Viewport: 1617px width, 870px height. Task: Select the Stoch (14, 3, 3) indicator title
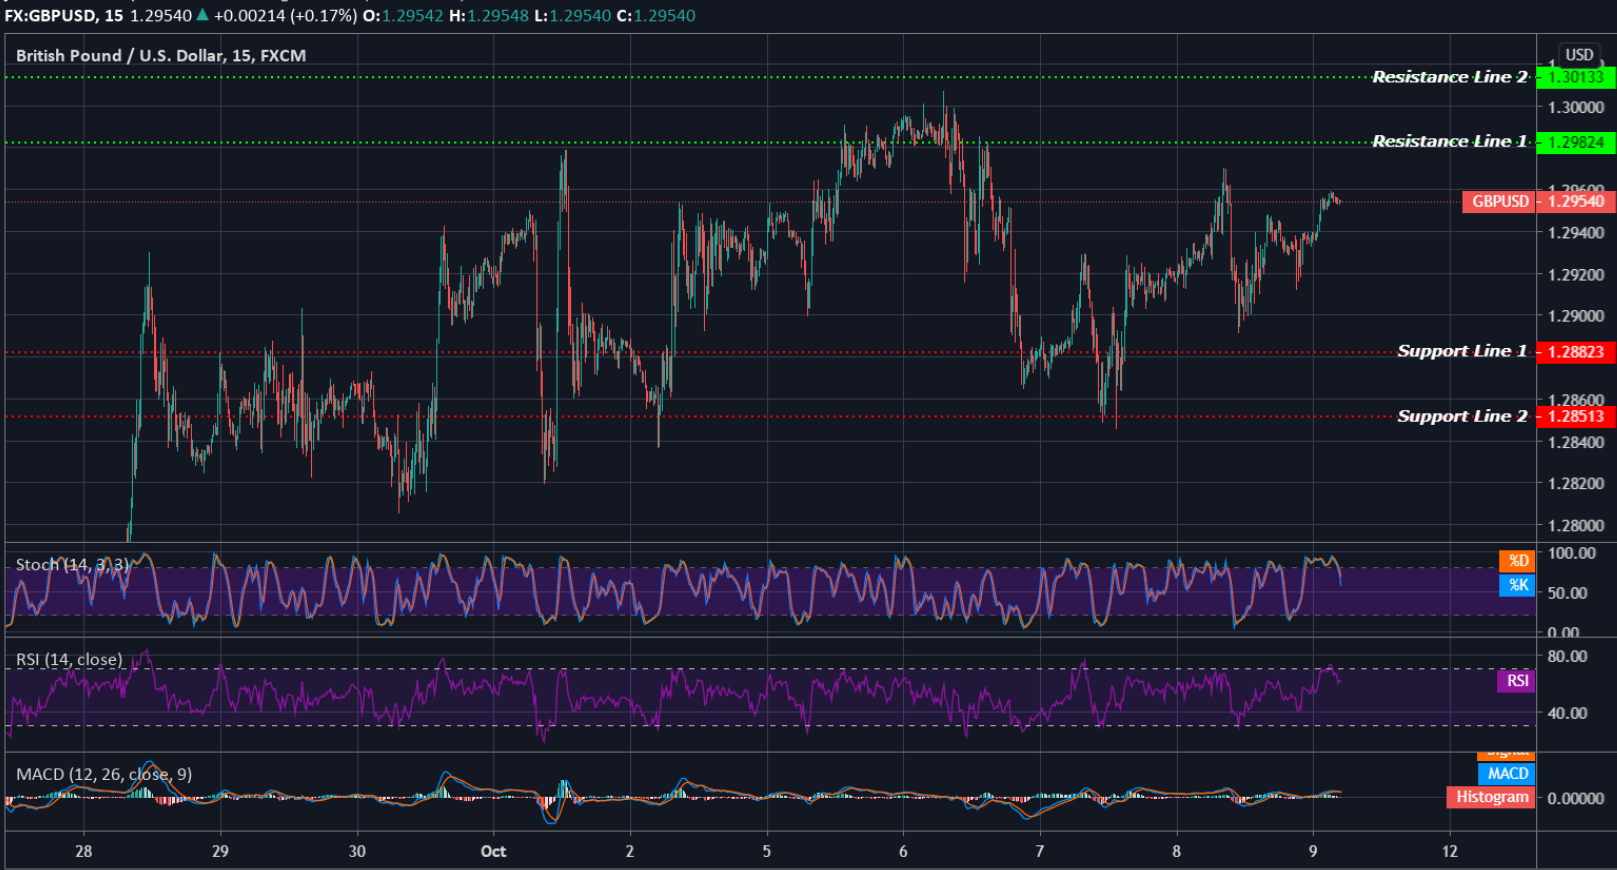coord(72,565)
